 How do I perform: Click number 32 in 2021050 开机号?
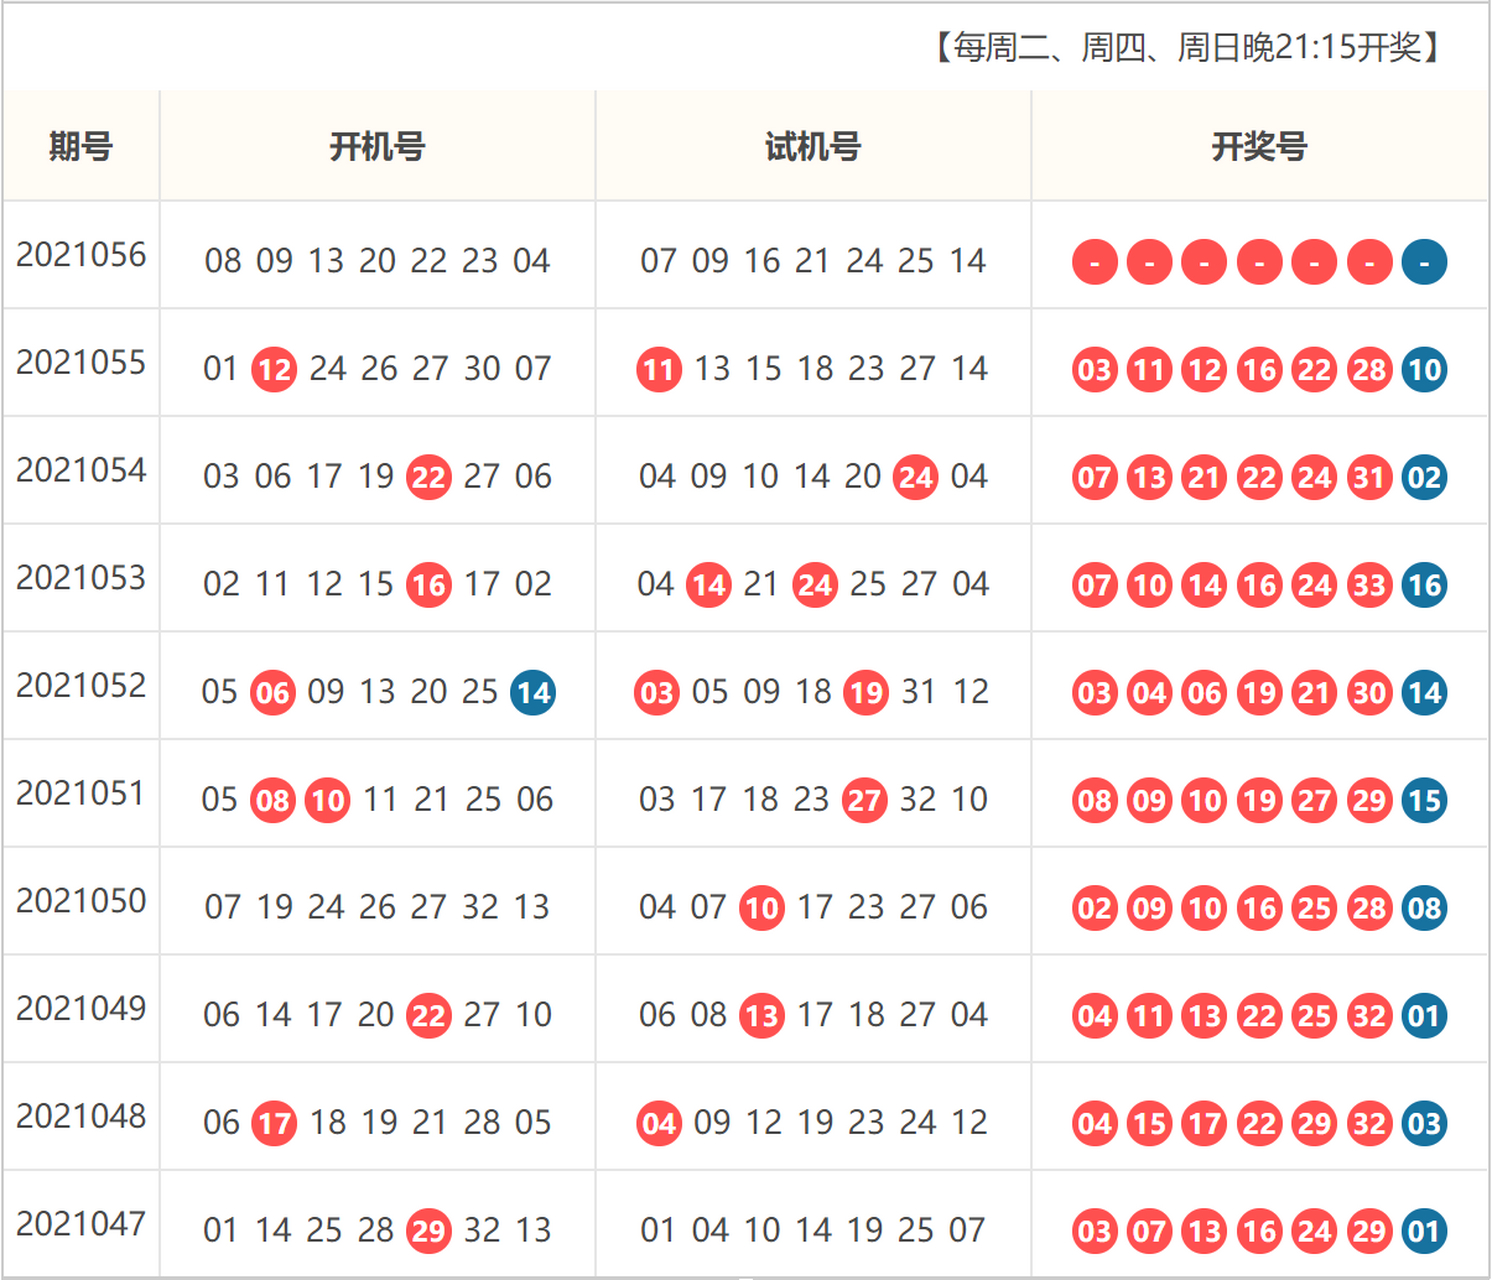[480, 907]
